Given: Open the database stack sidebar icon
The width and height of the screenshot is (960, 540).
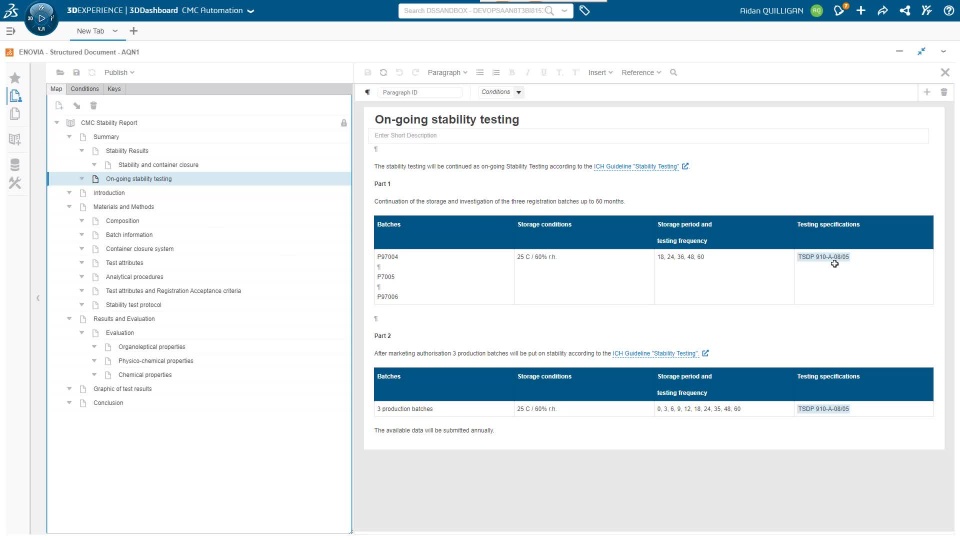Looking at the screenshot, I should click(15, 164).
